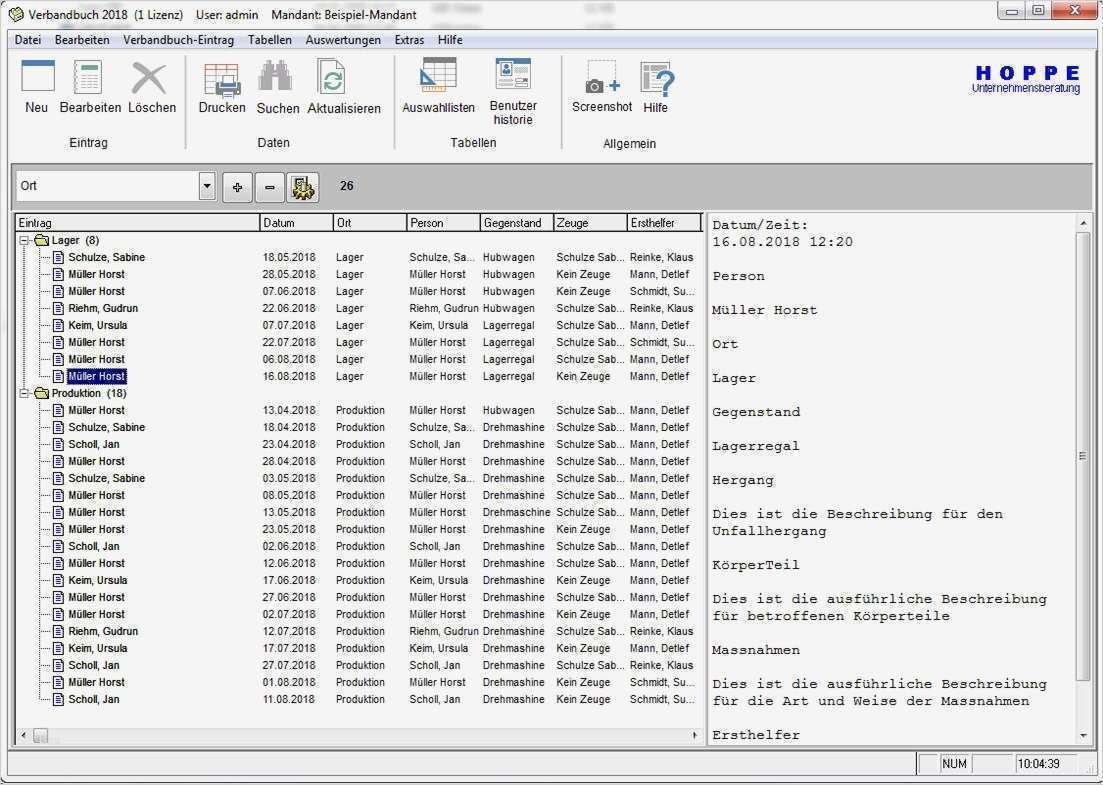Collapse the Lager folder group

click(25, 241)
